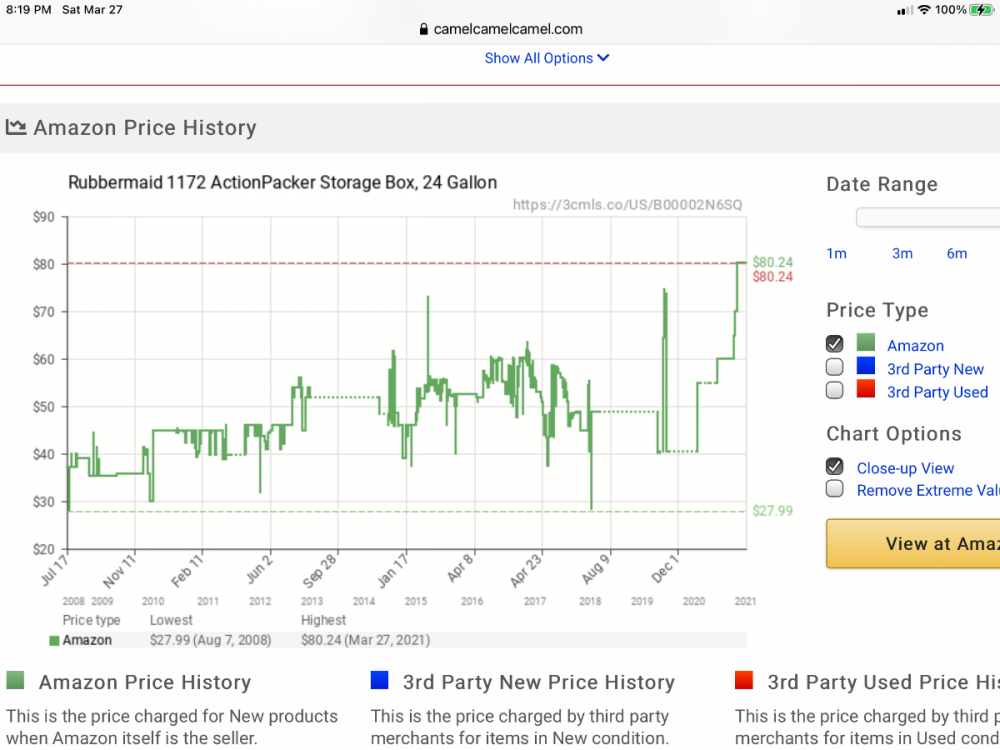Select the 3m date range
The image size is (1000, 750).
tap(902, 254)
